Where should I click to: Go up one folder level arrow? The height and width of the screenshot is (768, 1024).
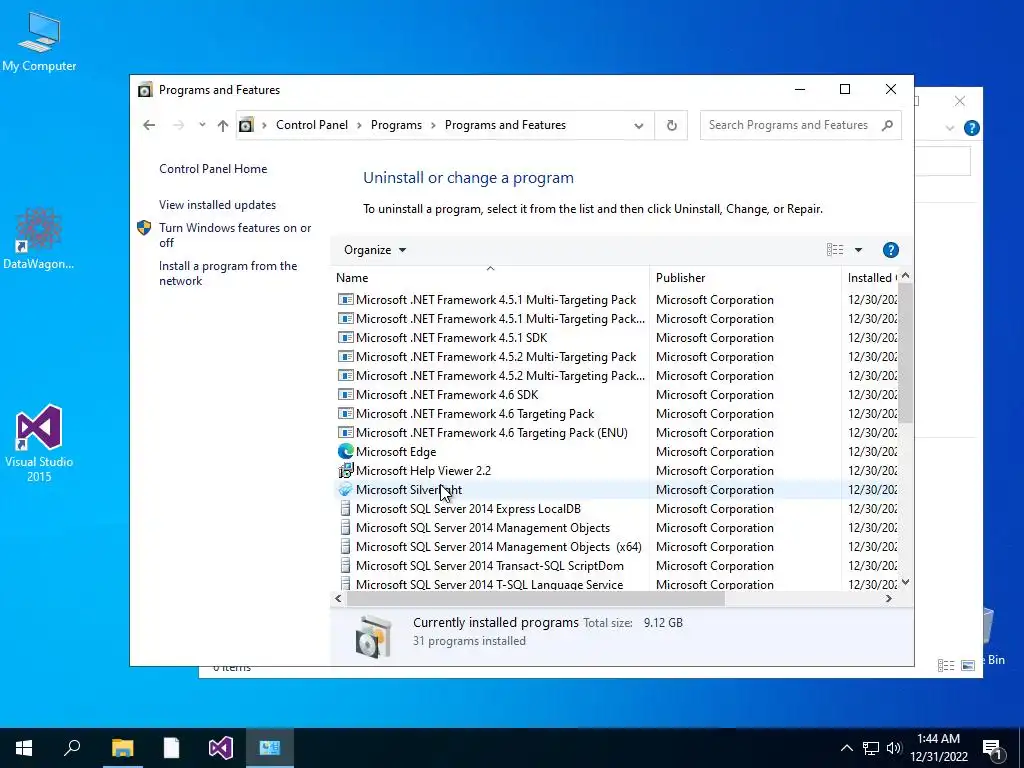tap(223, 125)
